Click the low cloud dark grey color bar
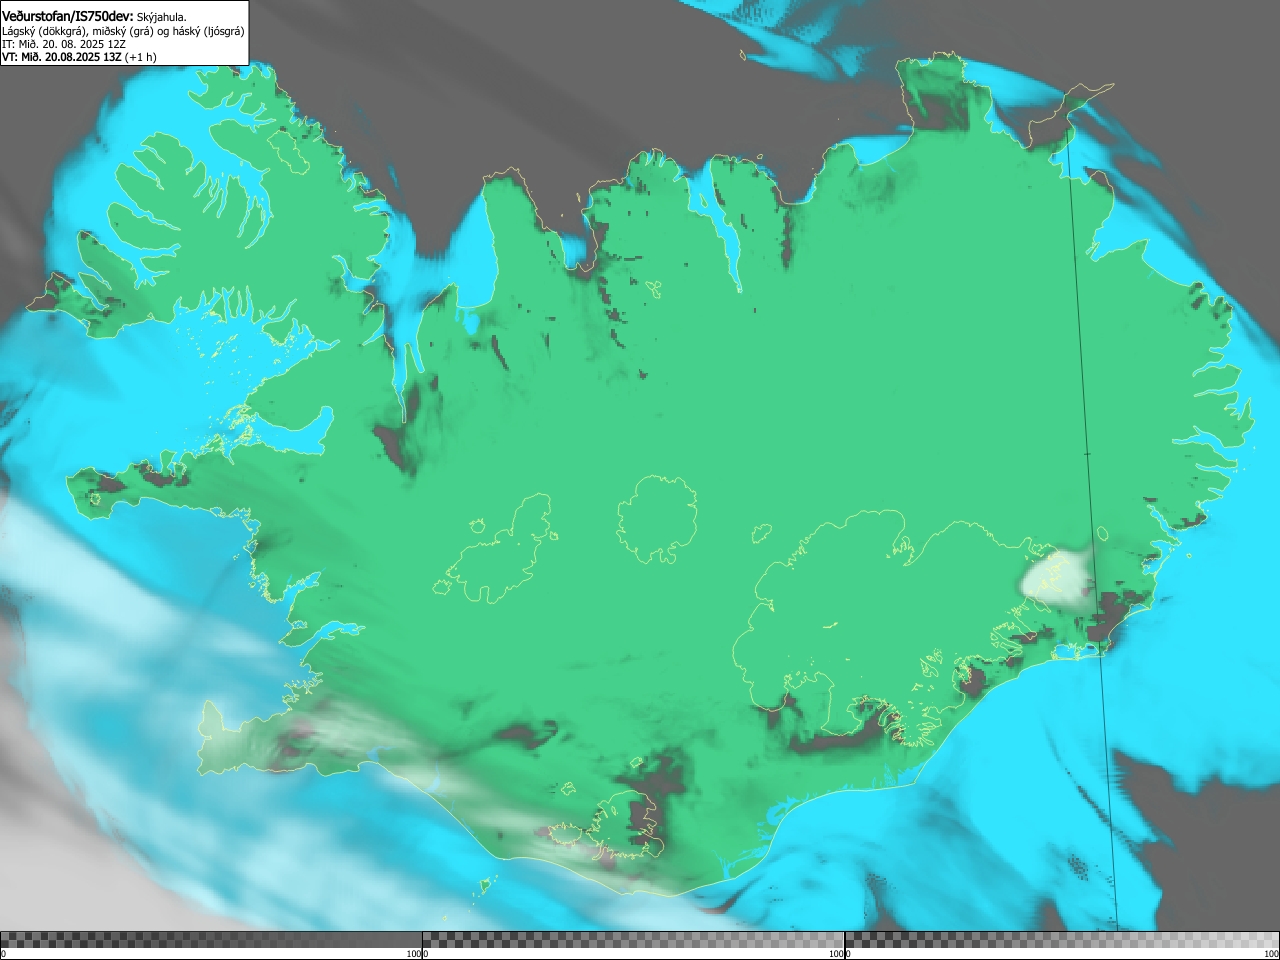The image size is (1280, 960). click(x=211, y=940)
